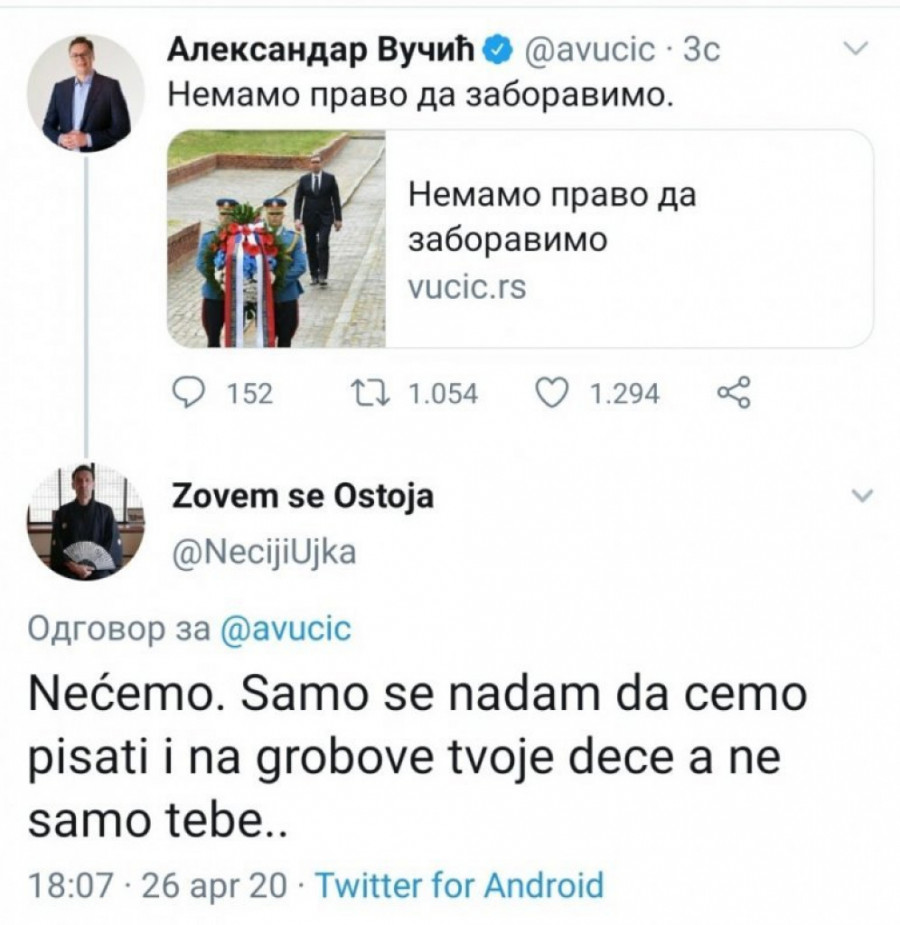Screen dimensions: 900x925
Task: Click the share icon under the top tweet
Action: [734, 393]
